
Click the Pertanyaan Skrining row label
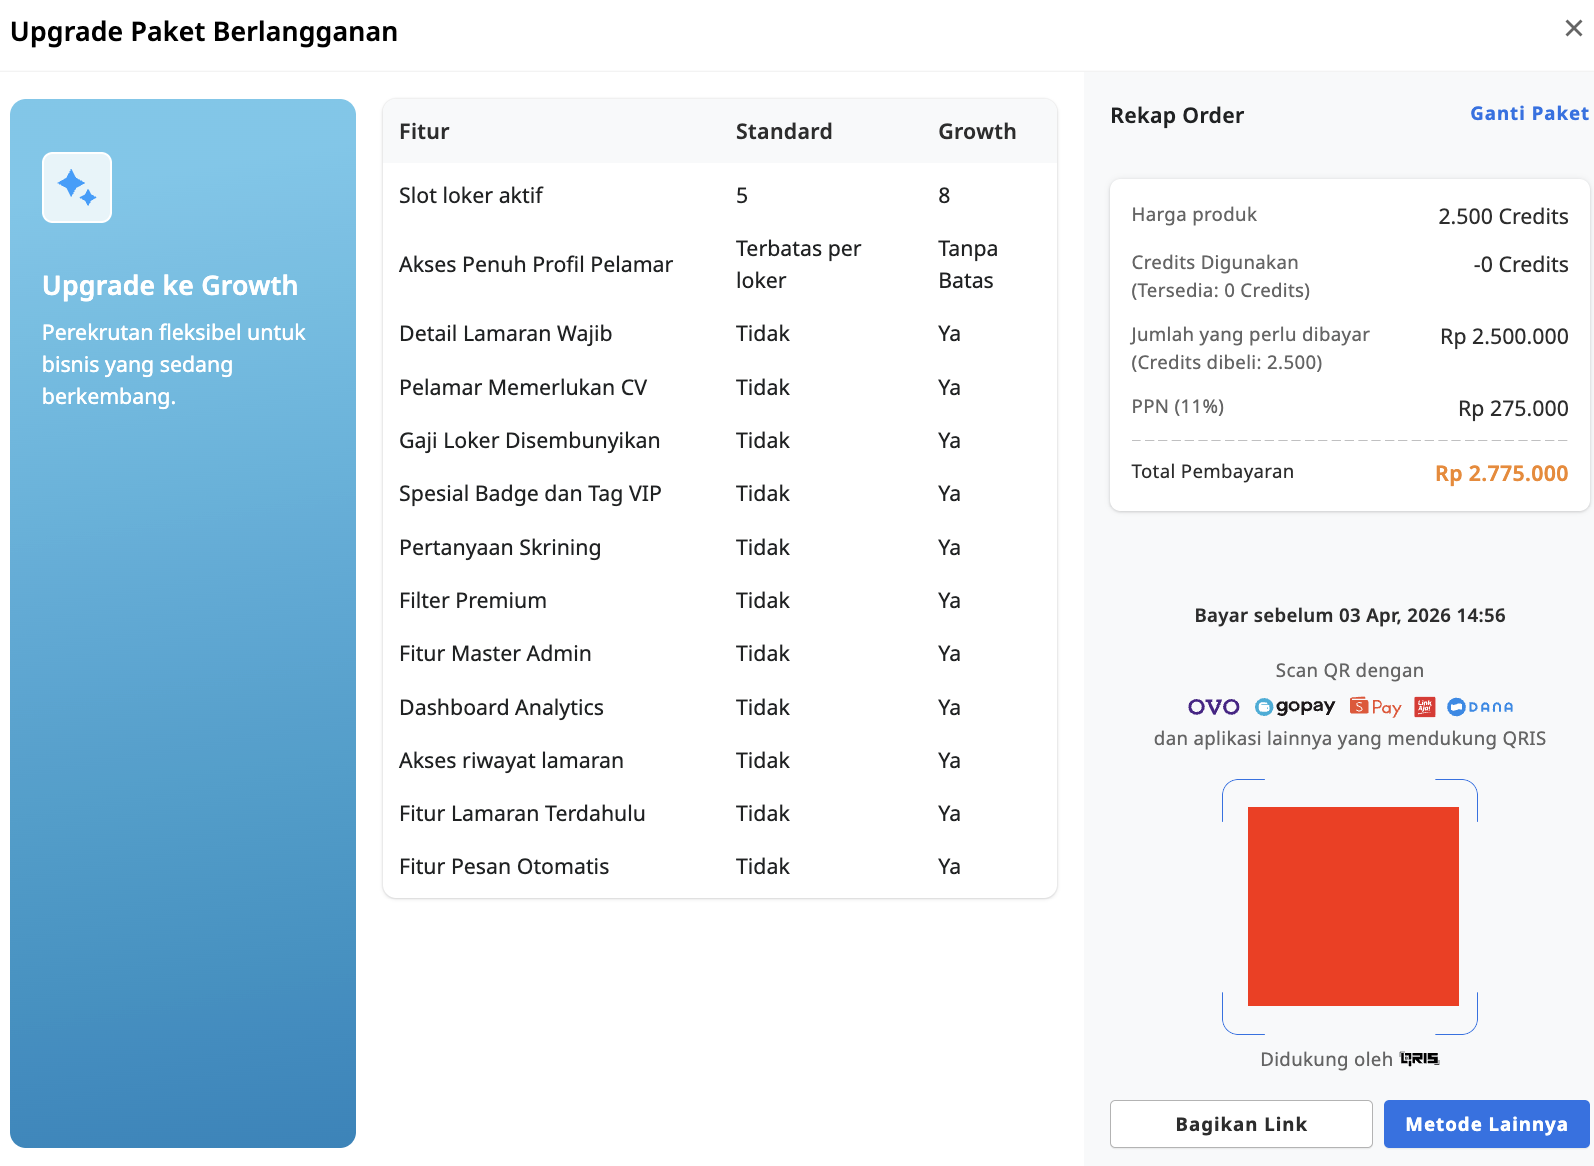click(x=500, y=547)
